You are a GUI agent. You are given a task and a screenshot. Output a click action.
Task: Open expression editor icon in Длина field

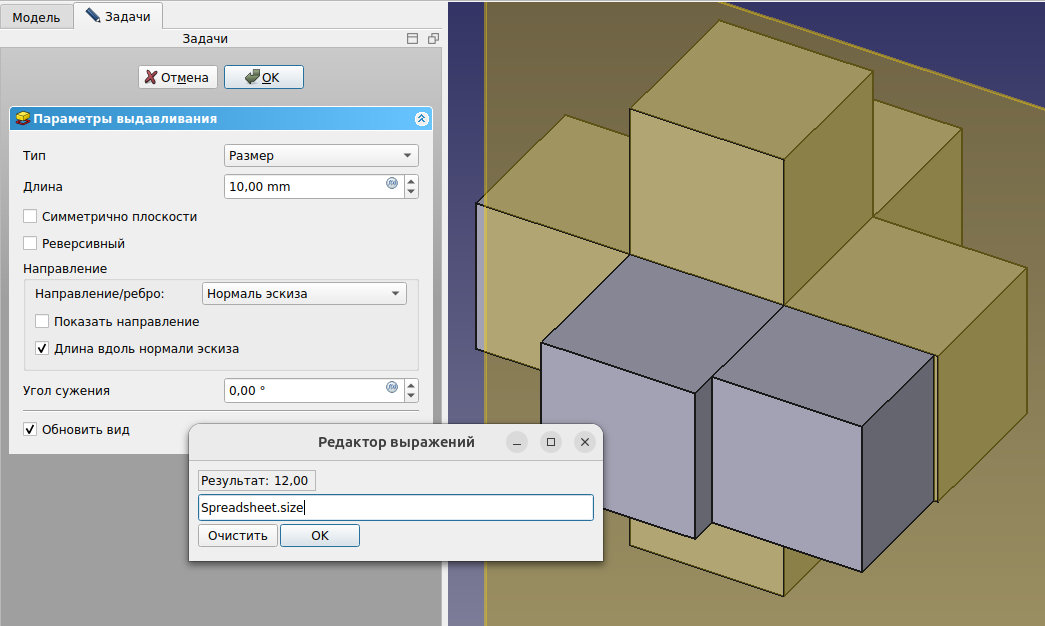point(392,183)
